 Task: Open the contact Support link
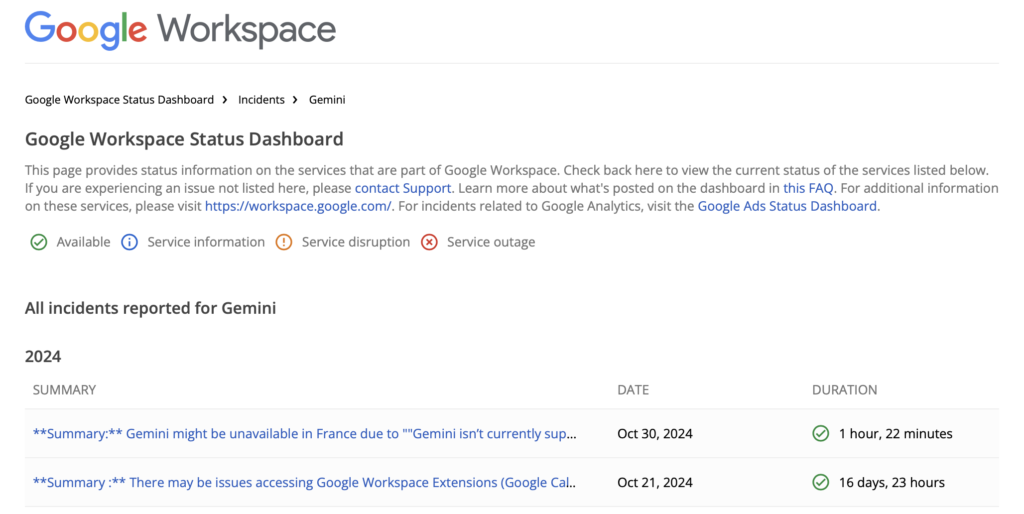pyautogui.click(x=403, y=188)
